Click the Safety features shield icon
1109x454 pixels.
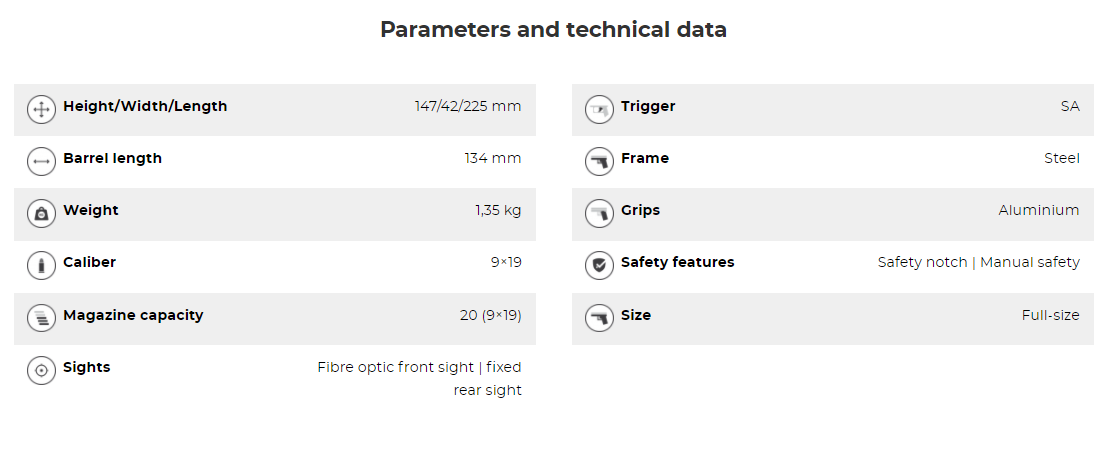coord(599,266)
